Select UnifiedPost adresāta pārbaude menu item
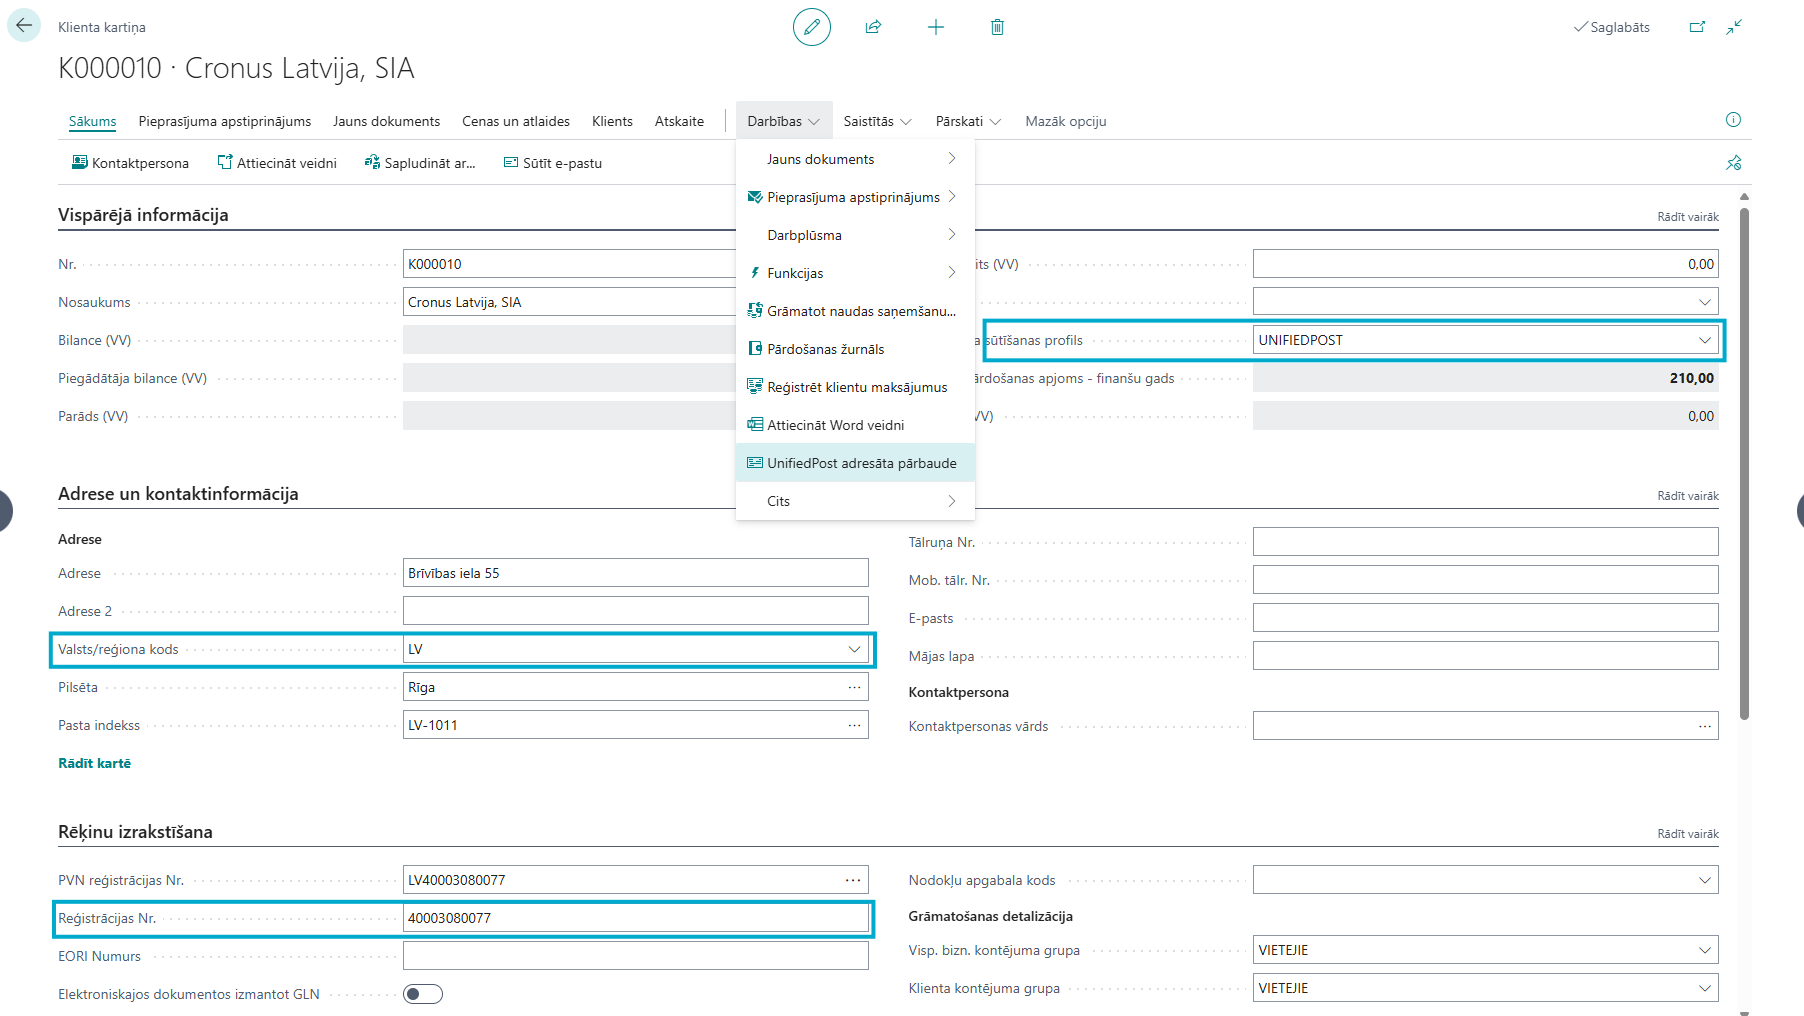This screenshot has height=1016, width=1804. (861, 463)
